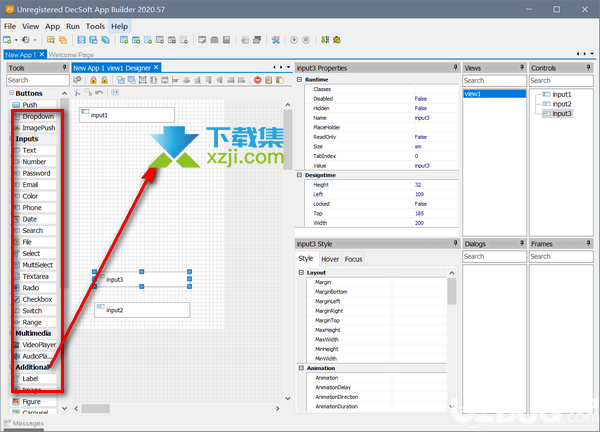This screenshot has width=600, height=432.
Task: Toggle pin on Frames panel
Action: pos(589,243)
